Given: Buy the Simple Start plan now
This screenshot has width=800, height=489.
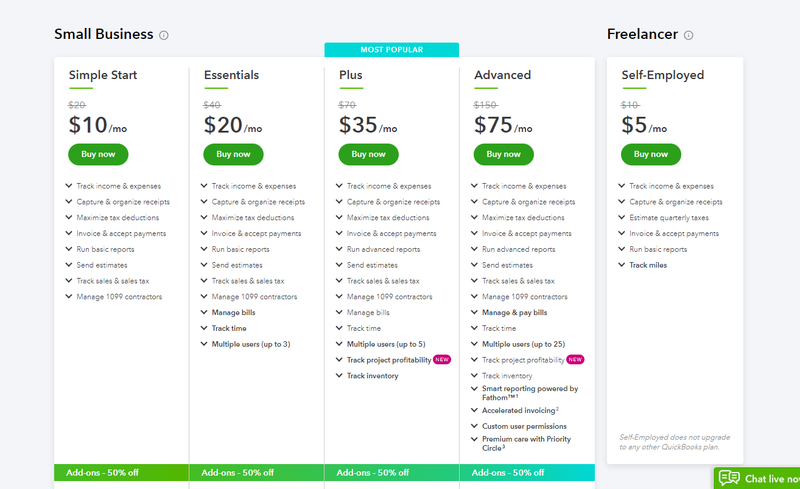Looking at the screenshot, I should [98, 154].
